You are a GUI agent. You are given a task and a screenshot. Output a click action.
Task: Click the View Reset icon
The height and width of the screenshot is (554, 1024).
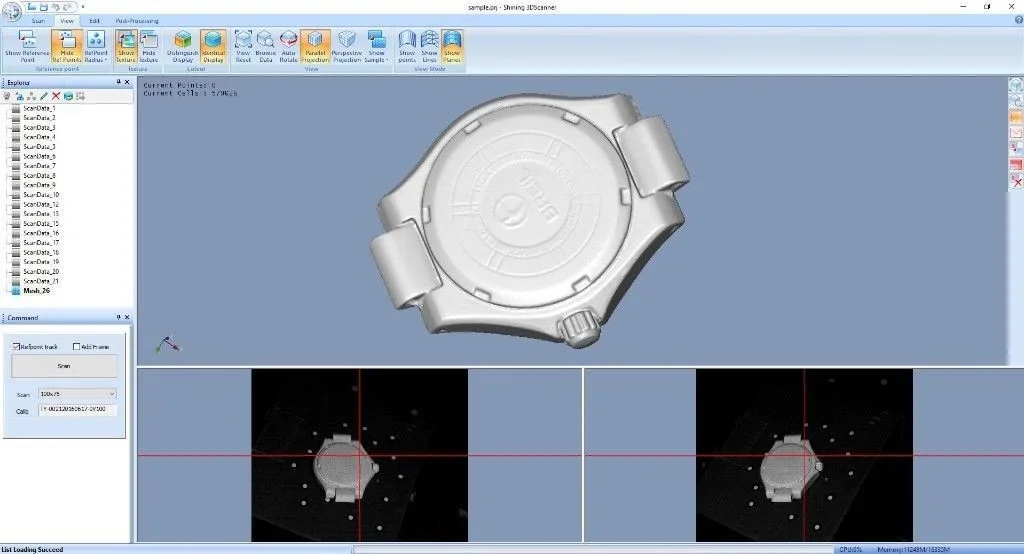[x=242, y=47]
